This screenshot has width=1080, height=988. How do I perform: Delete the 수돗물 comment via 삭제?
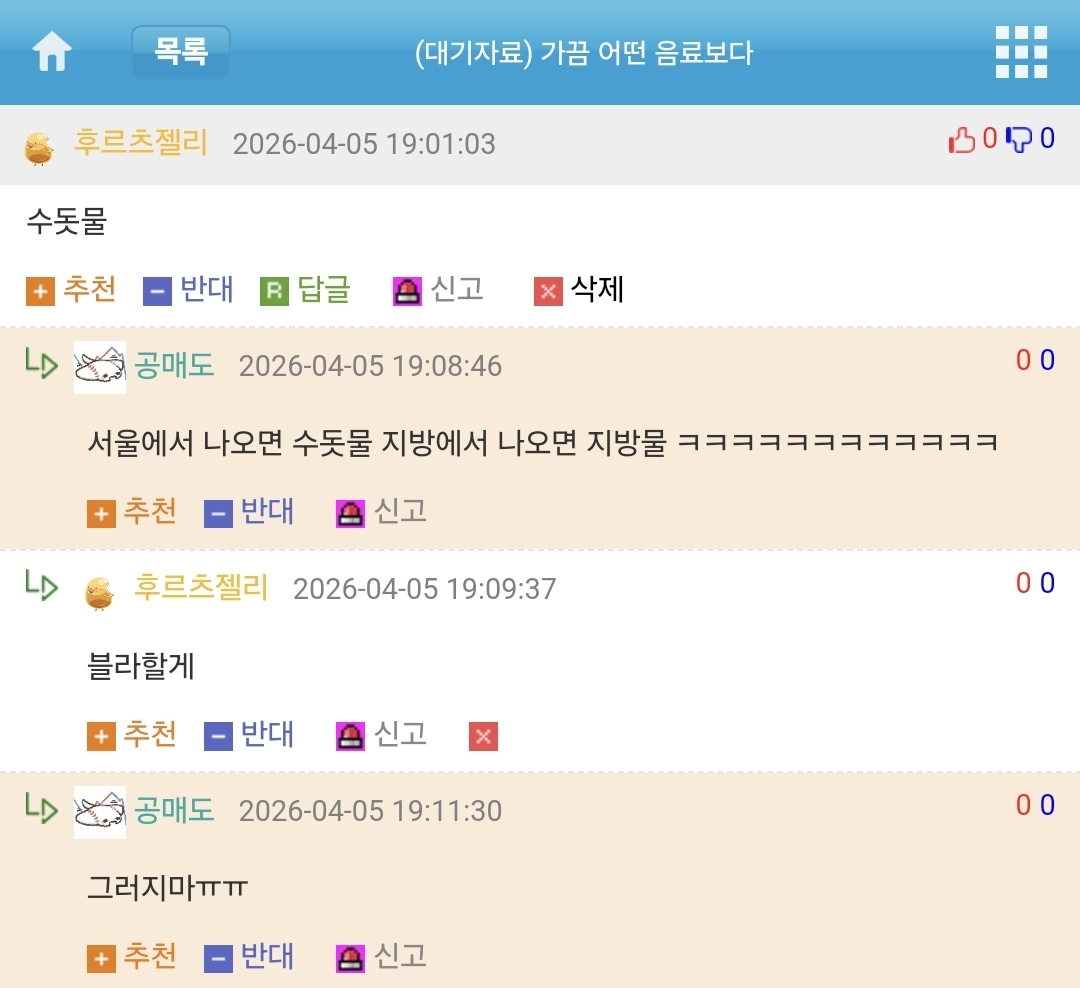click(x=579, y=289)
